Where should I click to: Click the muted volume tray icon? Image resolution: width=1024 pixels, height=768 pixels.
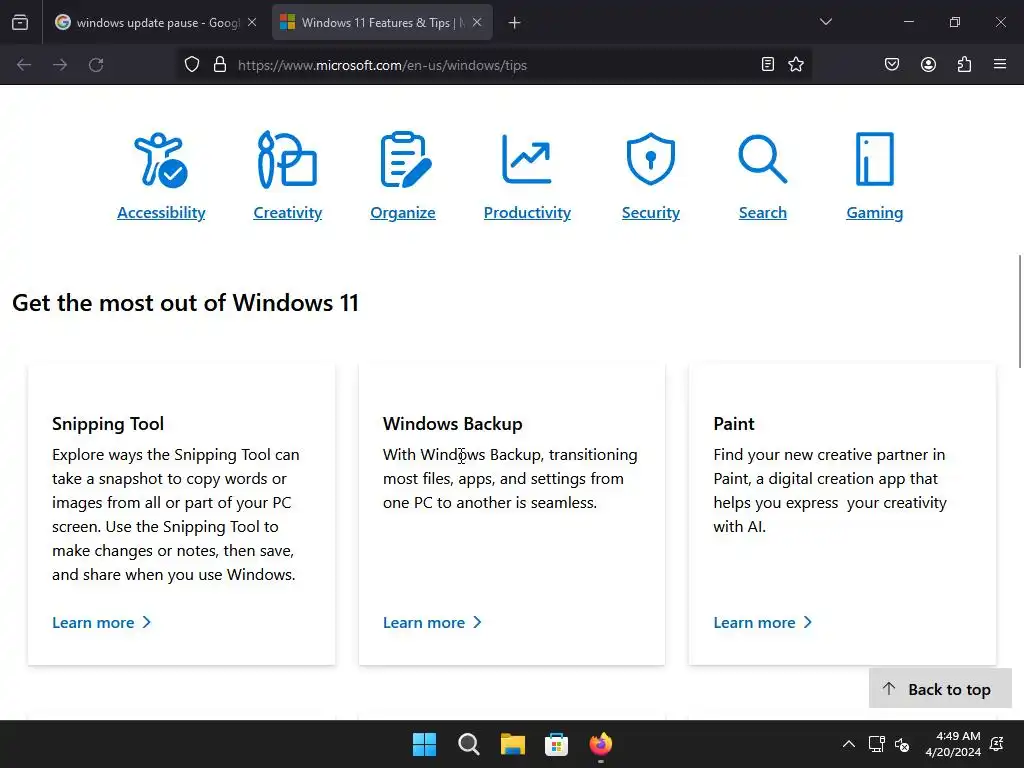(x=902, y=744)
